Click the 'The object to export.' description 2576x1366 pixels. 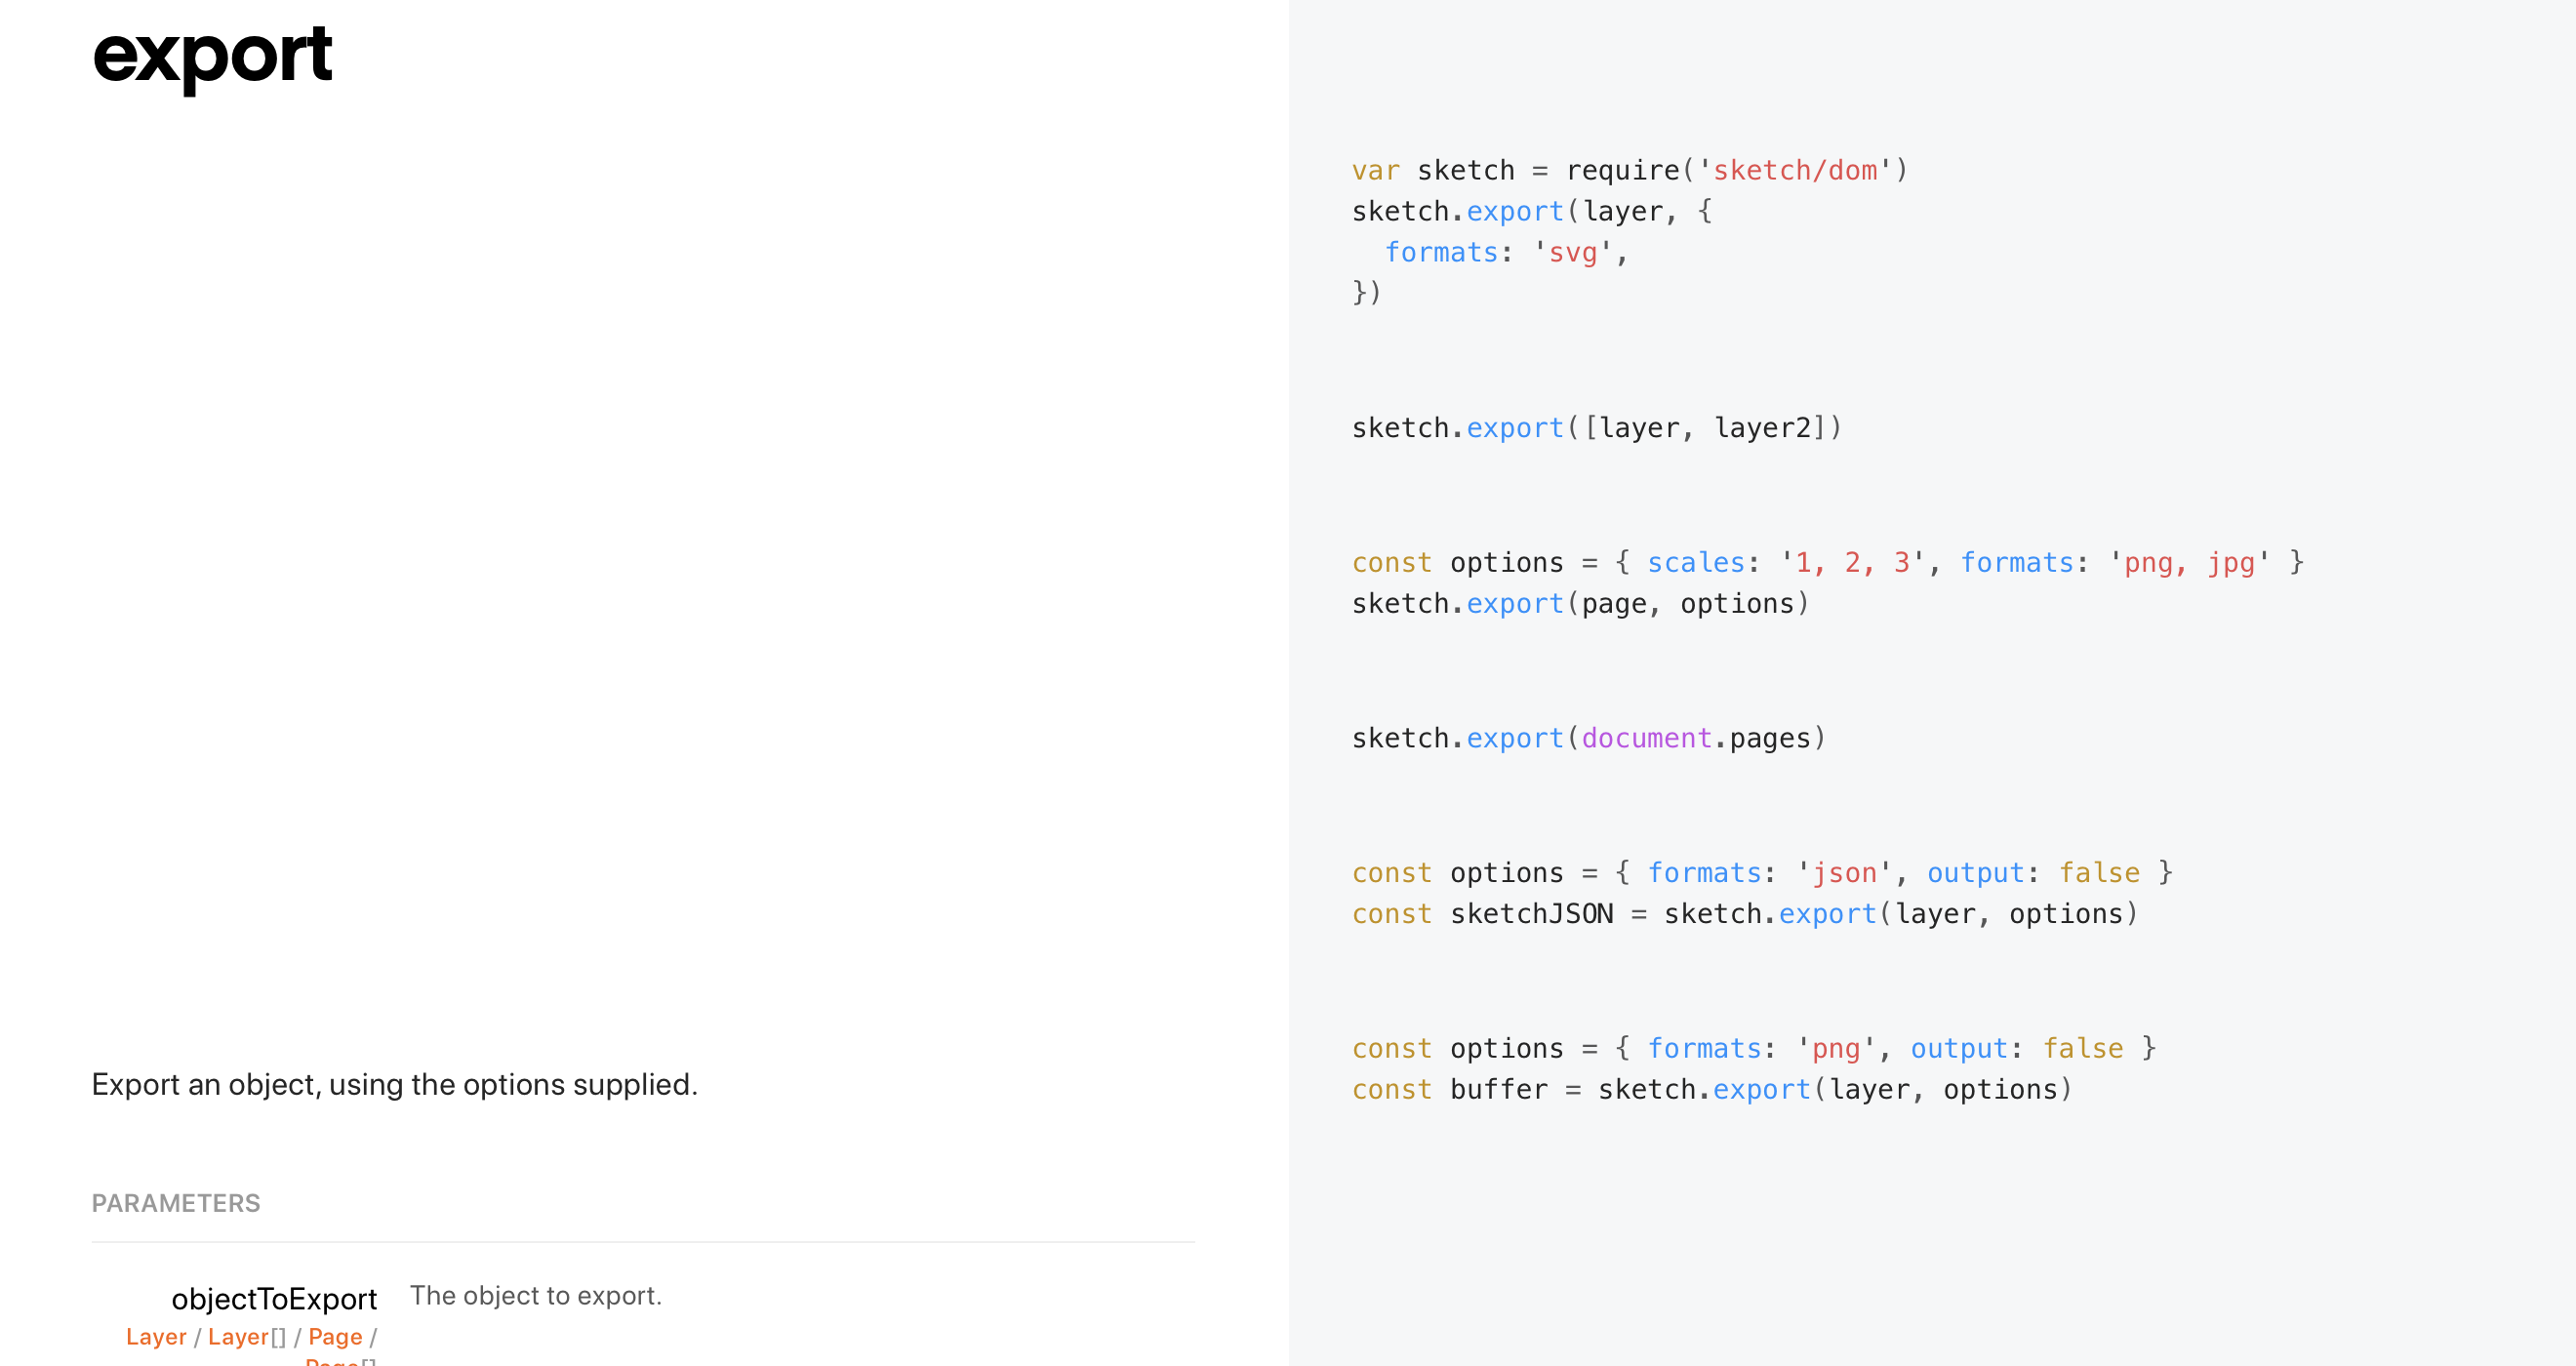click(x=536, y=1295)
